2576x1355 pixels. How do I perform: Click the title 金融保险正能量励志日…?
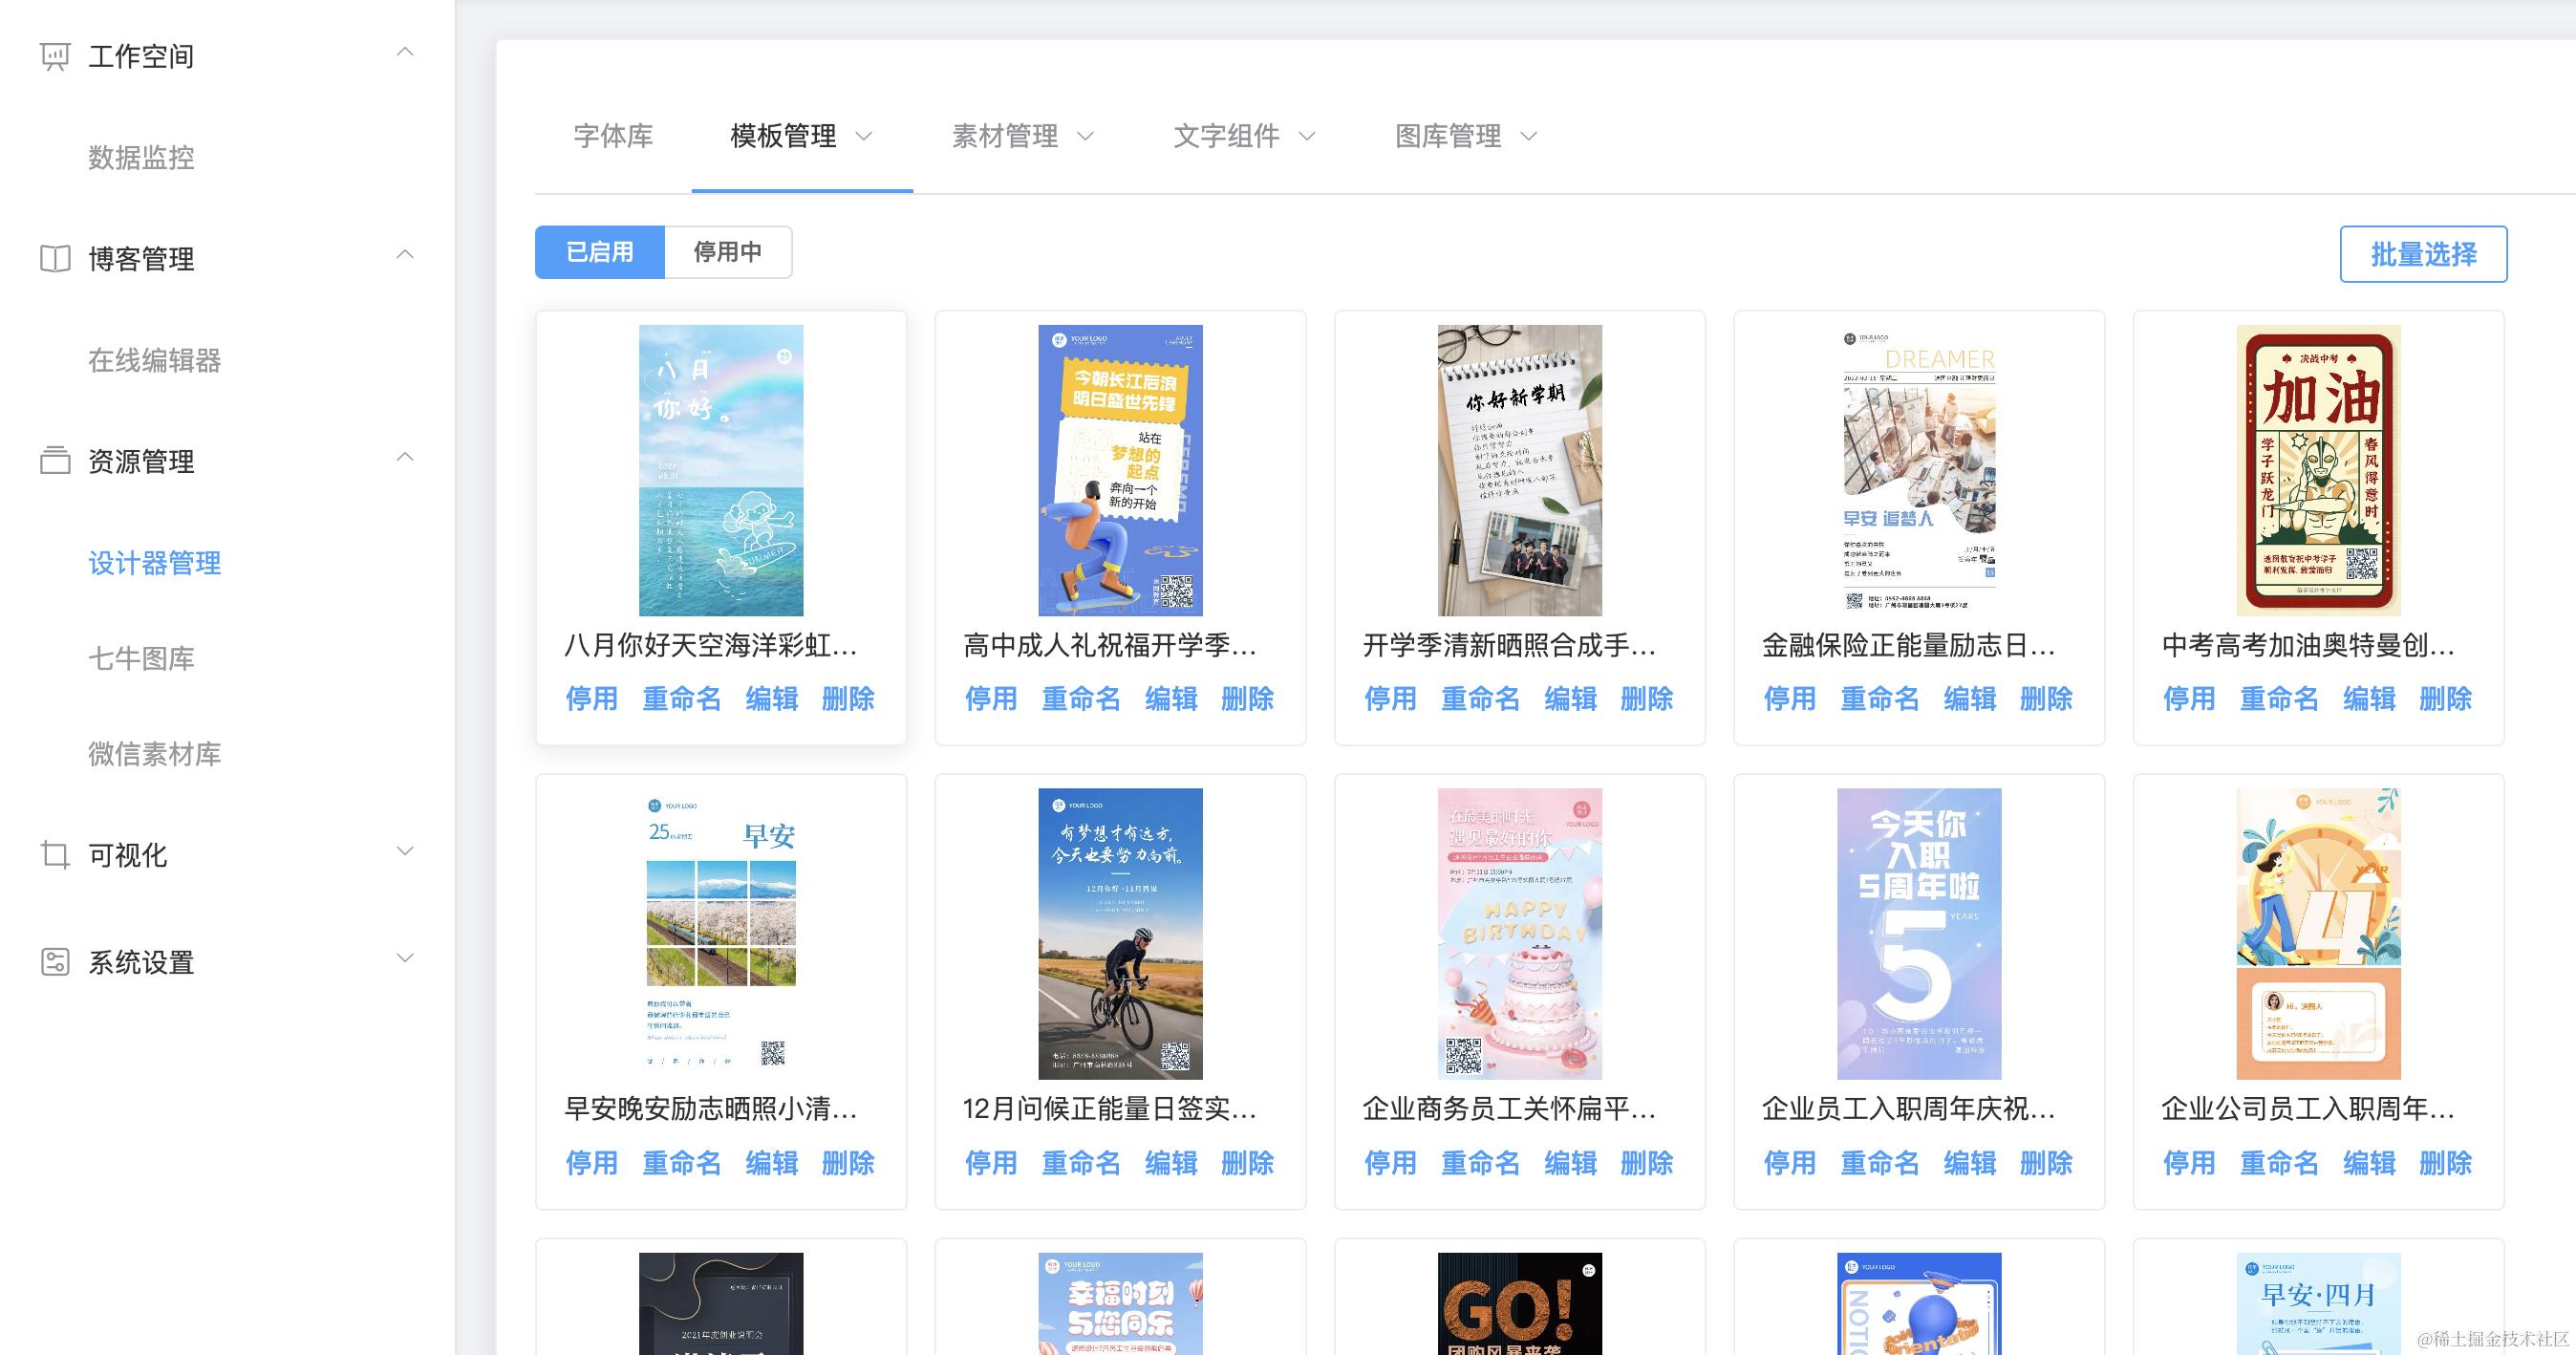pyautogui.click(x=1908, y=645)
